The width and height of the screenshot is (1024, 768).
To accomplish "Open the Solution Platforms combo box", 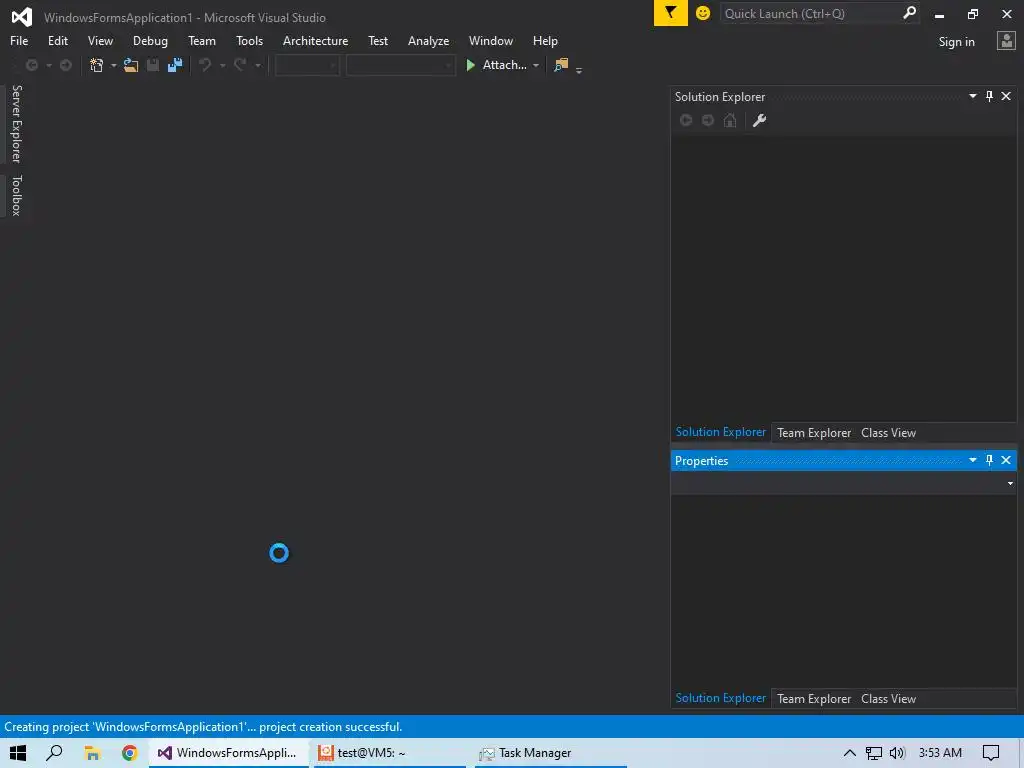I will 400,65.
